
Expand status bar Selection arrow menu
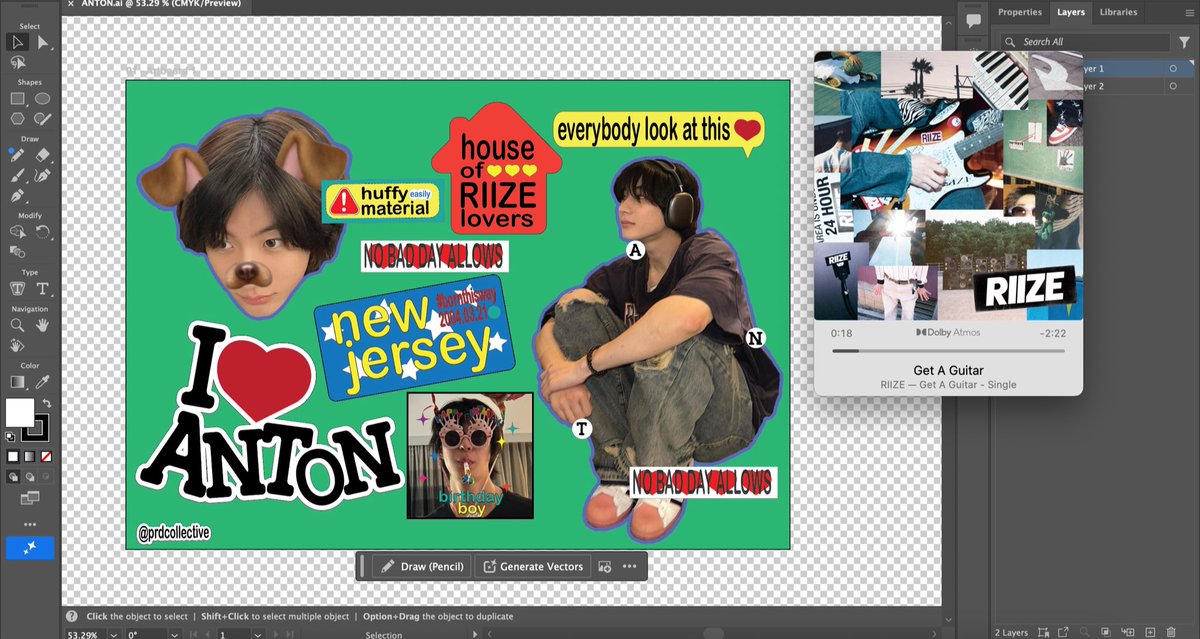(x=474, y=634)
